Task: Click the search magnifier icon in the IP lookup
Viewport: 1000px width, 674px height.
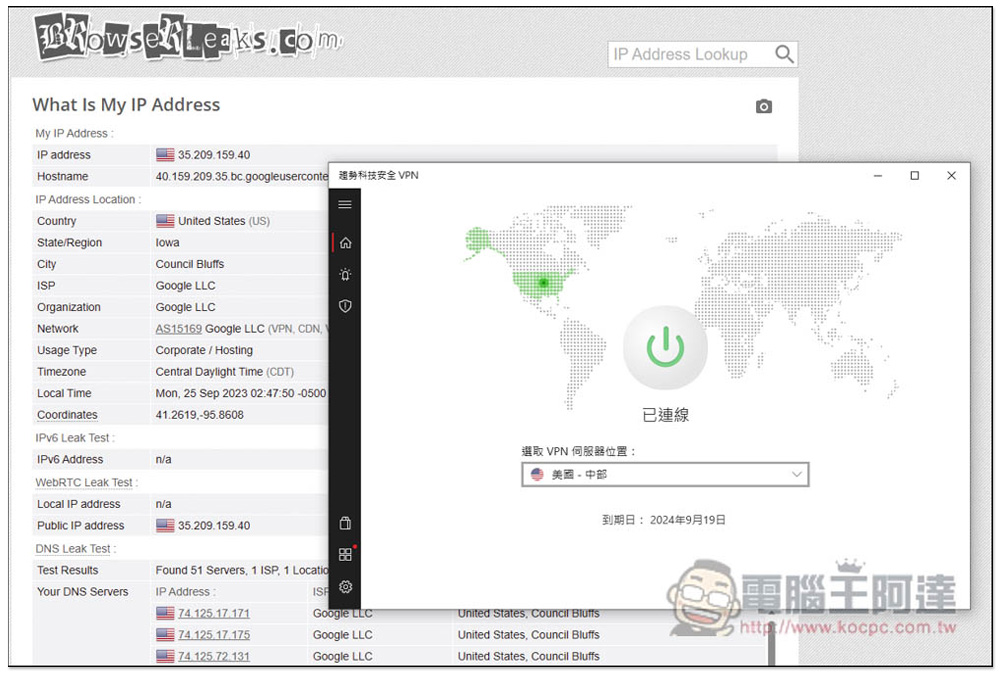Action: click(784, 54)
